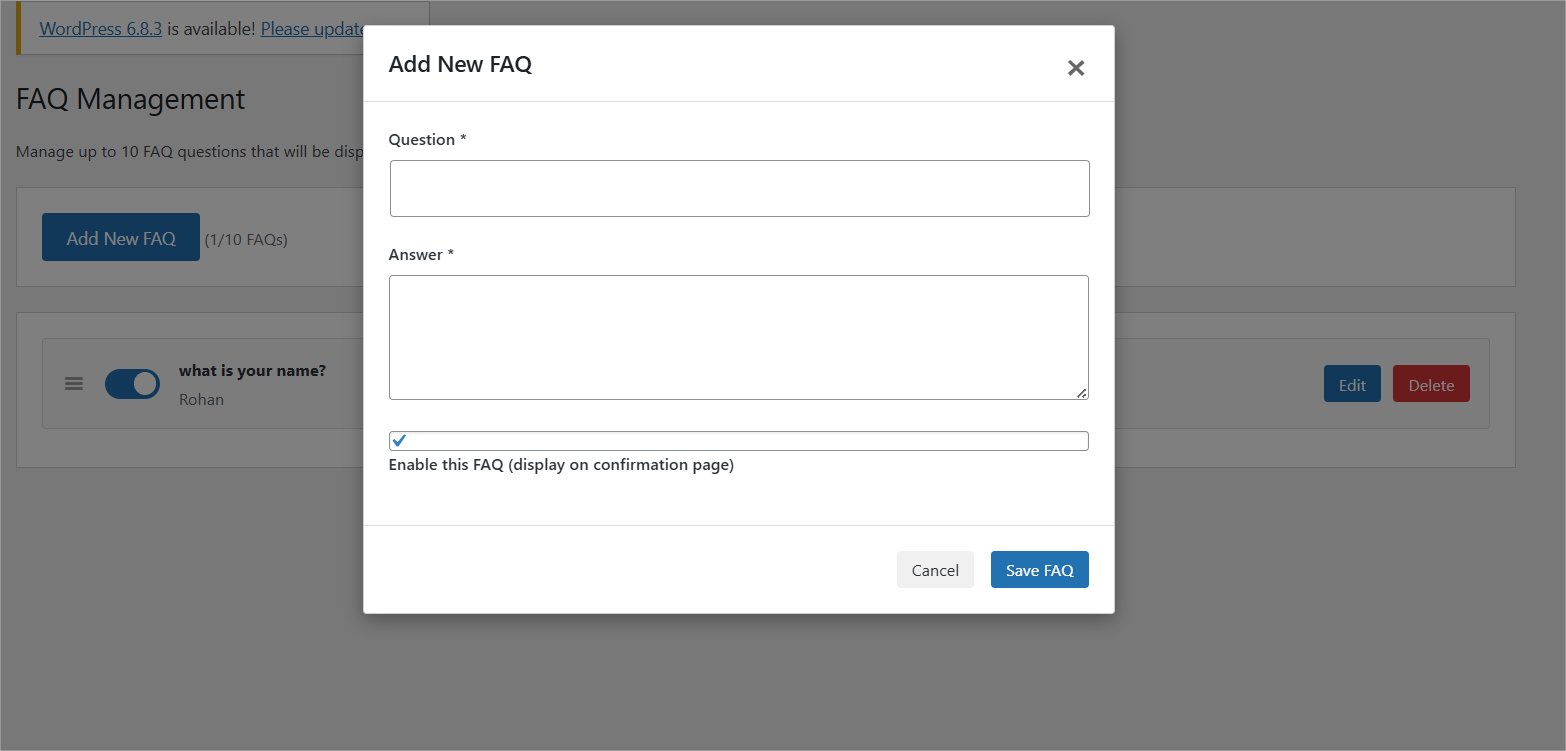The image size is (1566, 751).
Task: Click the "(1/10 FAQs)" count label
Action: point(247,239)
